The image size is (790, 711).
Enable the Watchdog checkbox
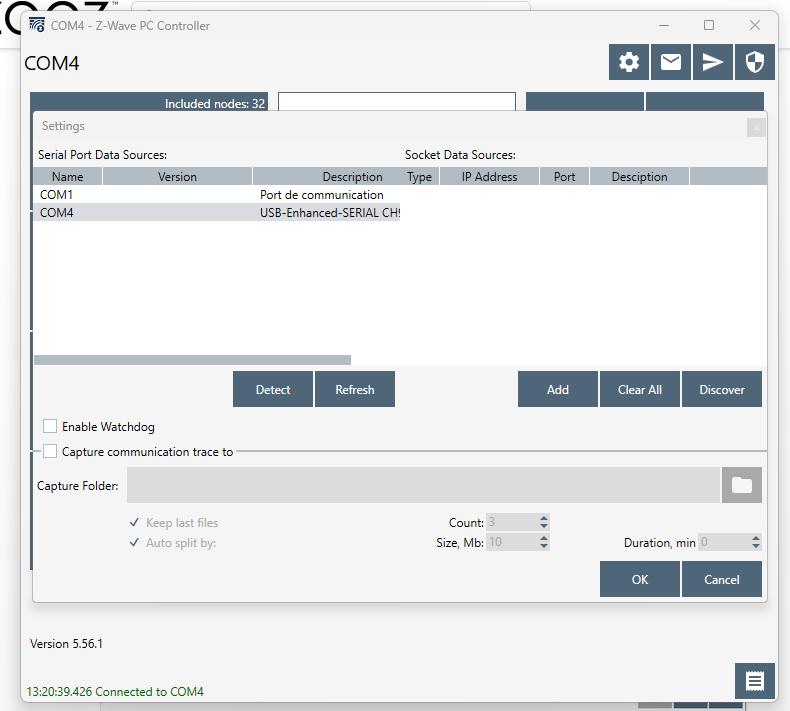coord(50,427)
